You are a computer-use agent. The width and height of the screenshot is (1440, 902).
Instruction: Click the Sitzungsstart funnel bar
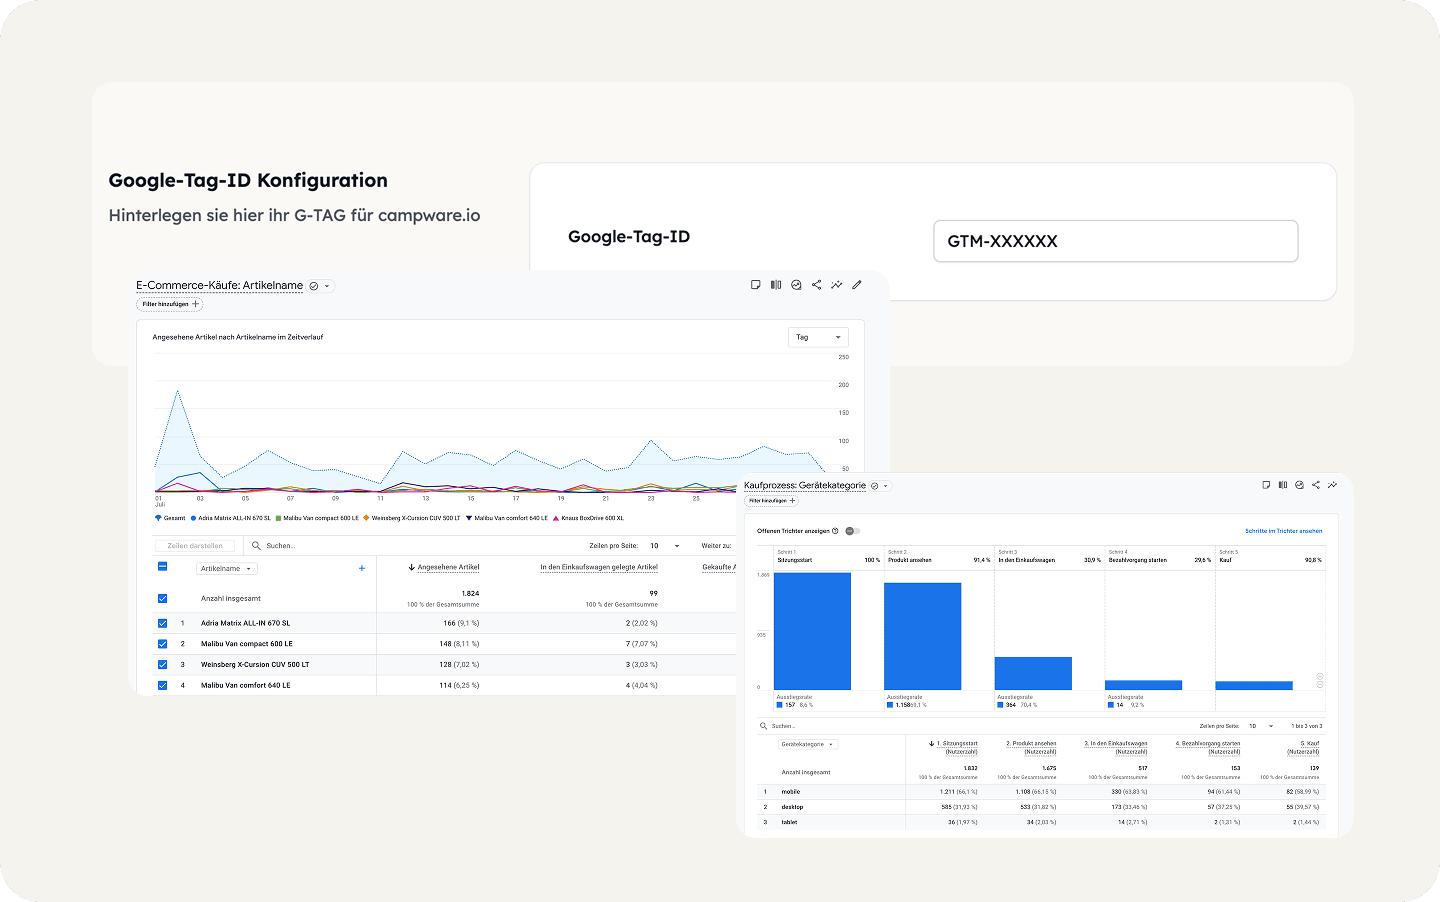coord(812,631)
